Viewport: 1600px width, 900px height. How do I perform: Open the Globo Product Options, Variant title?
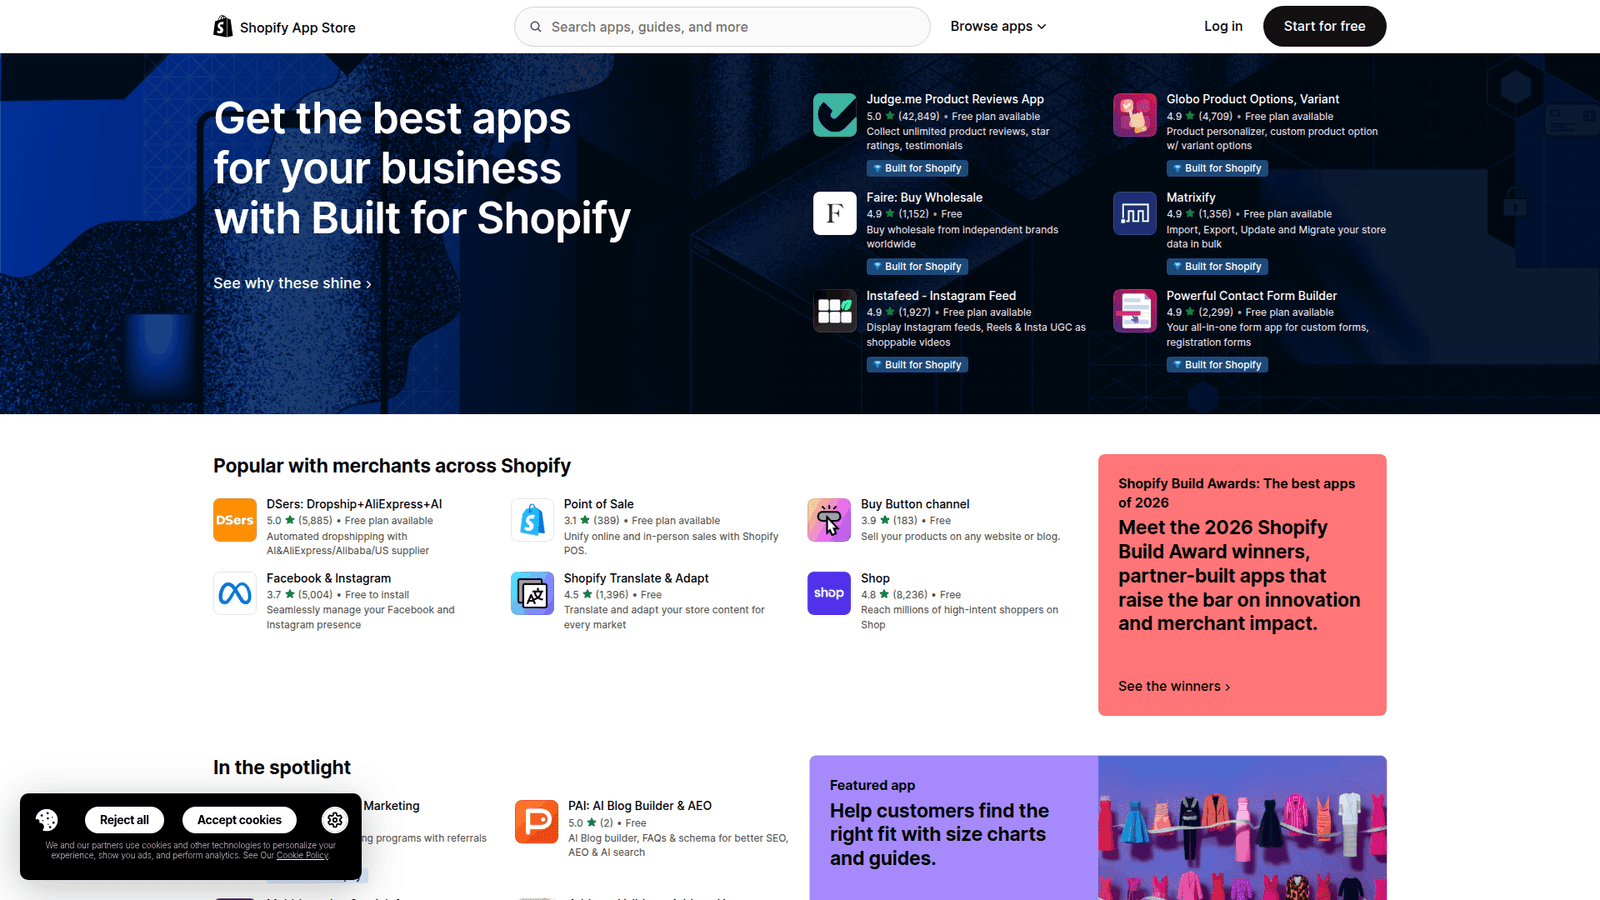click(1252, 99)
